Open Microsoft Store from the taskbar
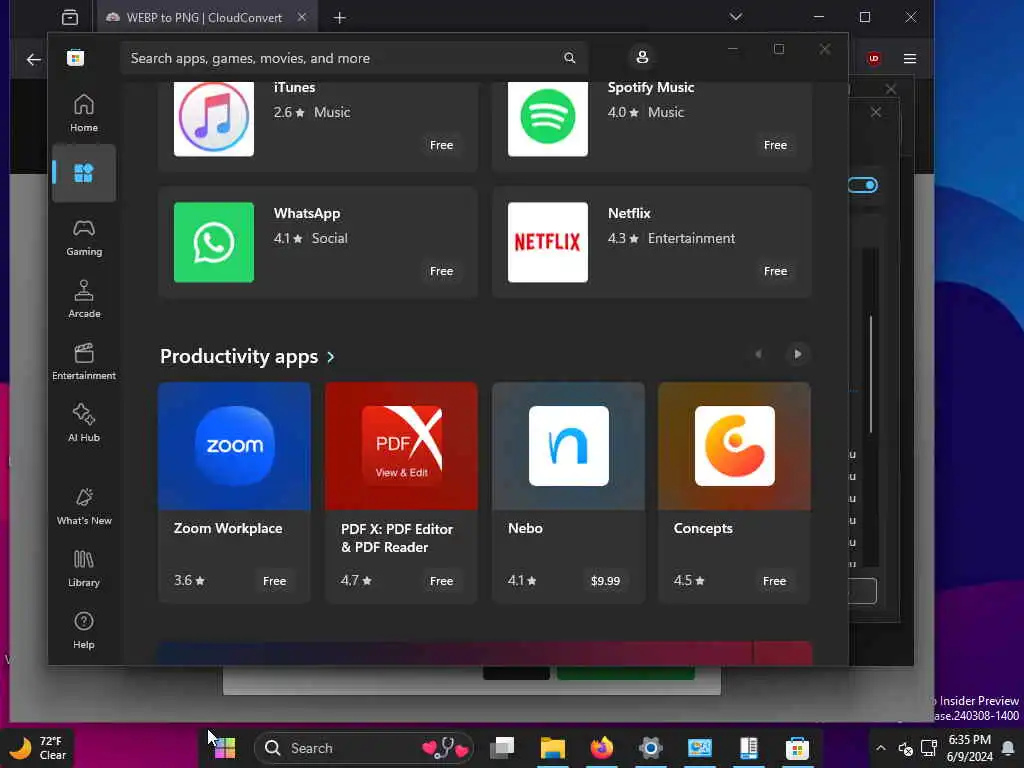1024x768 pixels. coord(797,748)
